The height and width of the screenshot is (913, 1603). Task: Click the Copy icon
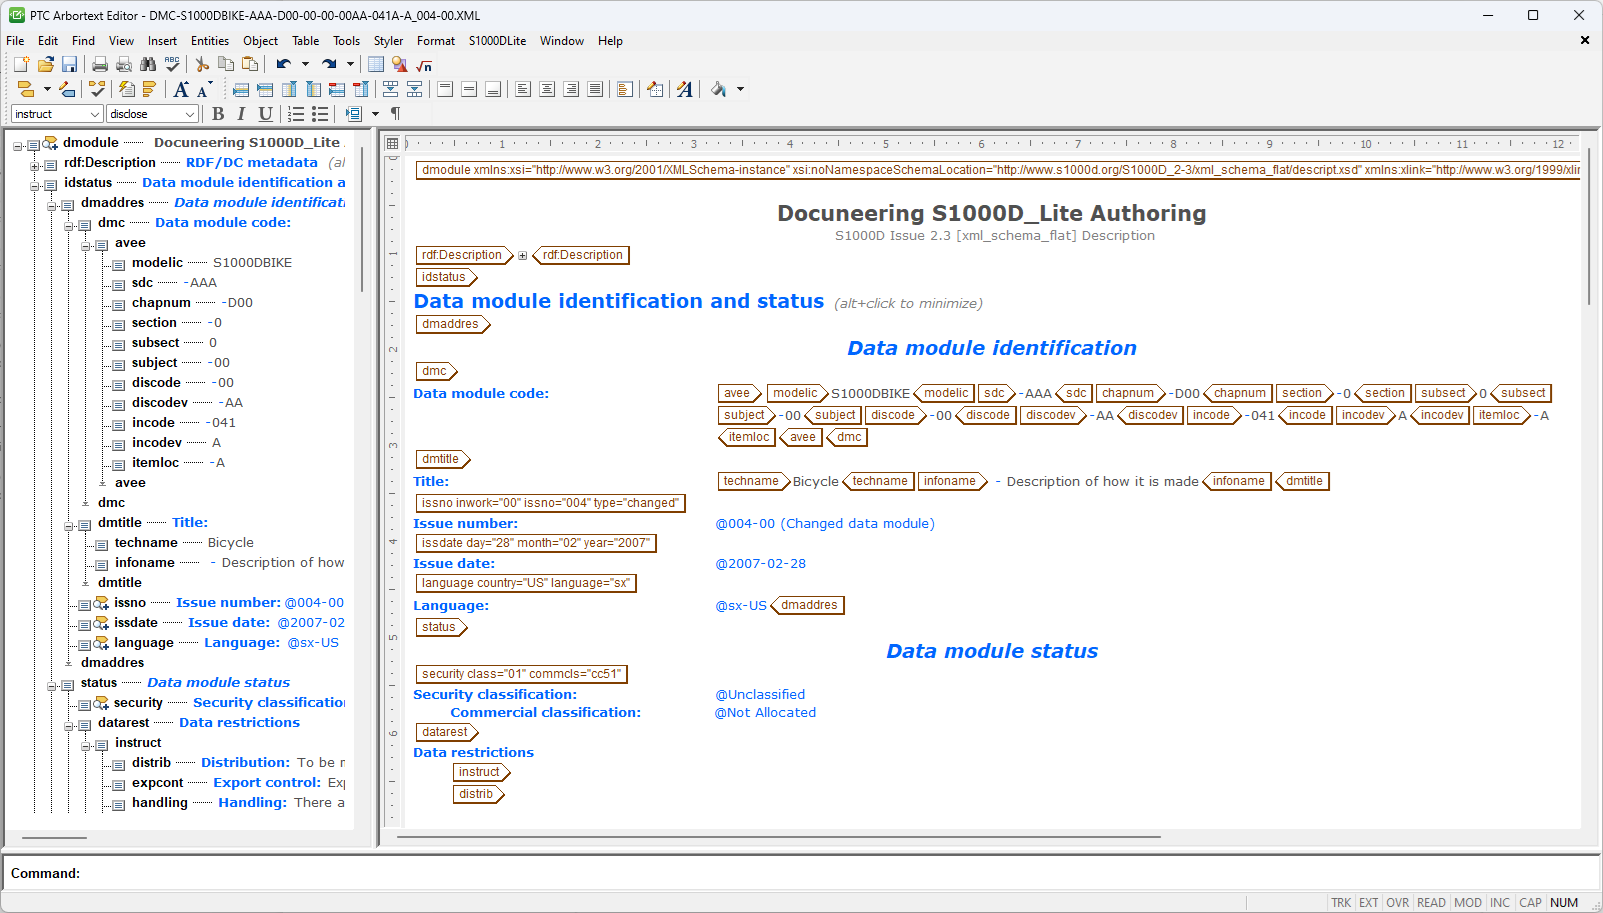[x=226, y=65]
